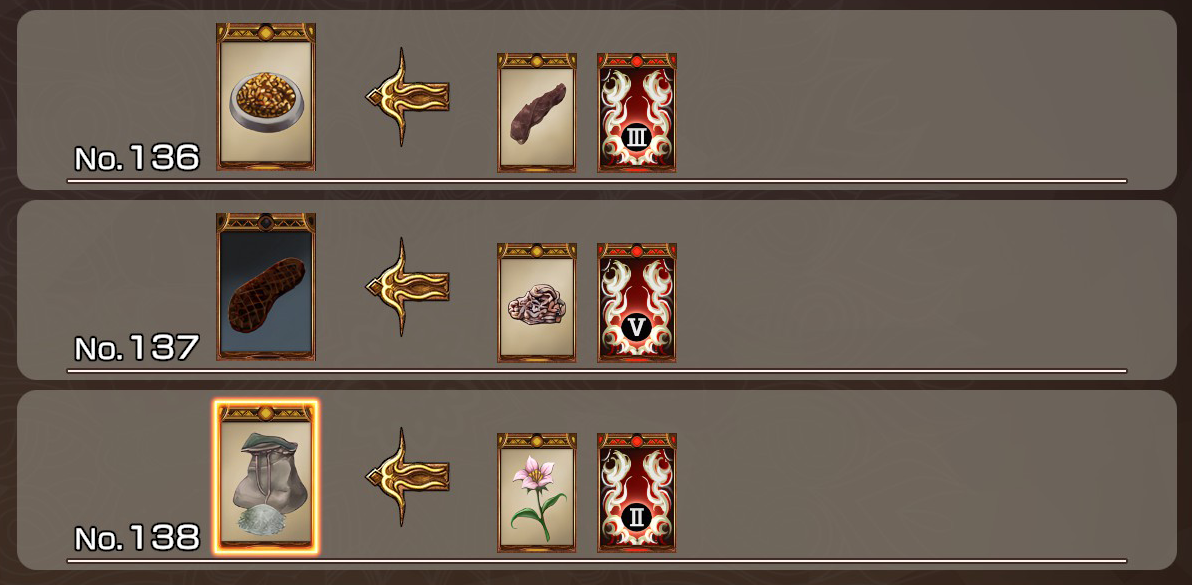Click the pink lily flower ingredient card
Screen dimensions: 1192x585
(x=537, y=492)
